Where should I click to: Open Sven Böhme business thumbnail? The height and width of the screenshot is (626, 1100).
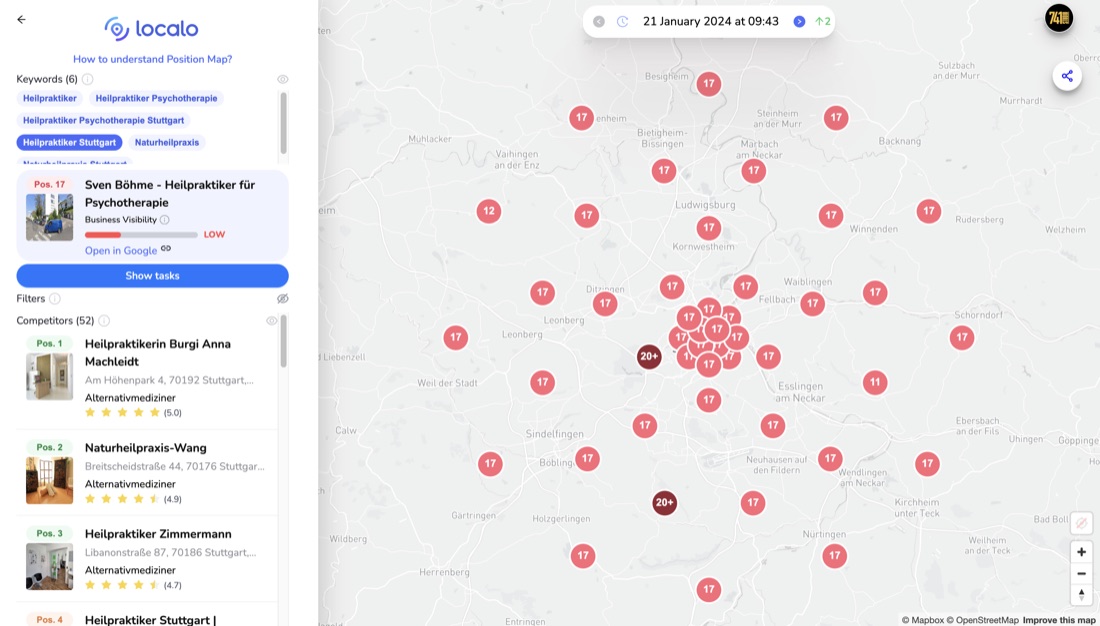pos(49,218)
